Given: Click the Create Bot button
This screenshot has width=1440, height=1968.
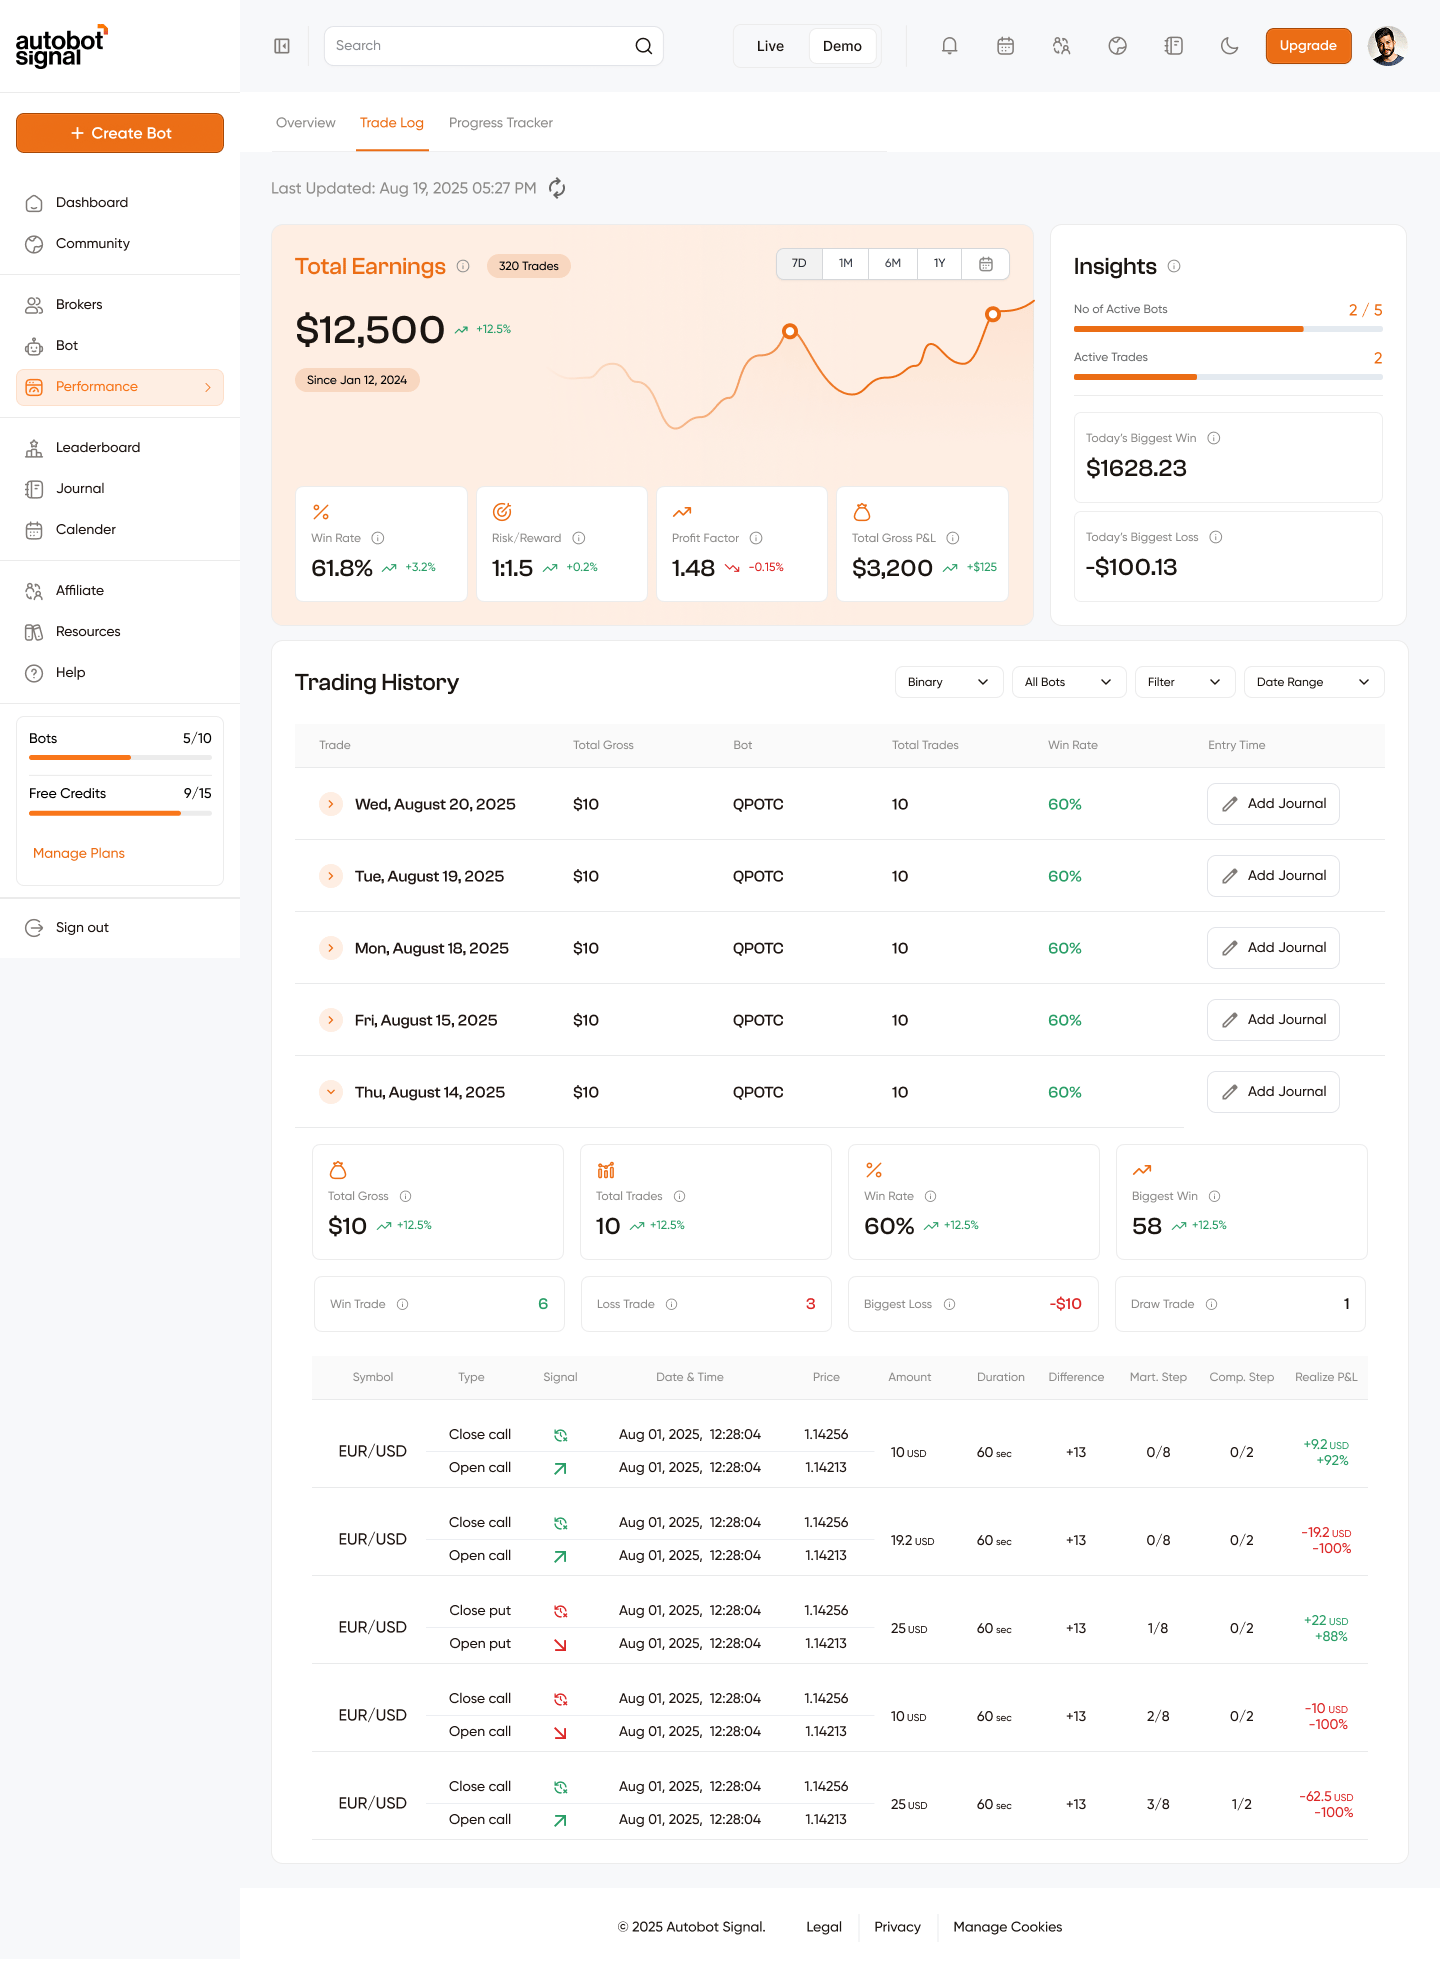Looking at the screenshot, I should 120,133.
